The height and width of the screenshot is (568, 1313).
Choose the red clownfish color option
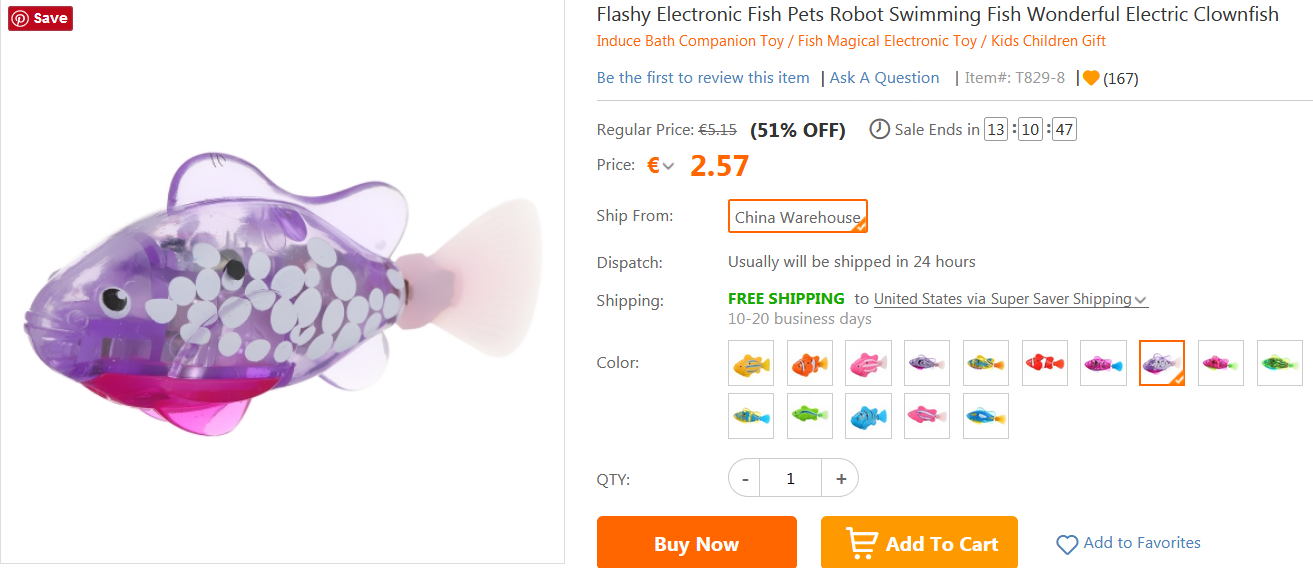(1045, 363)
